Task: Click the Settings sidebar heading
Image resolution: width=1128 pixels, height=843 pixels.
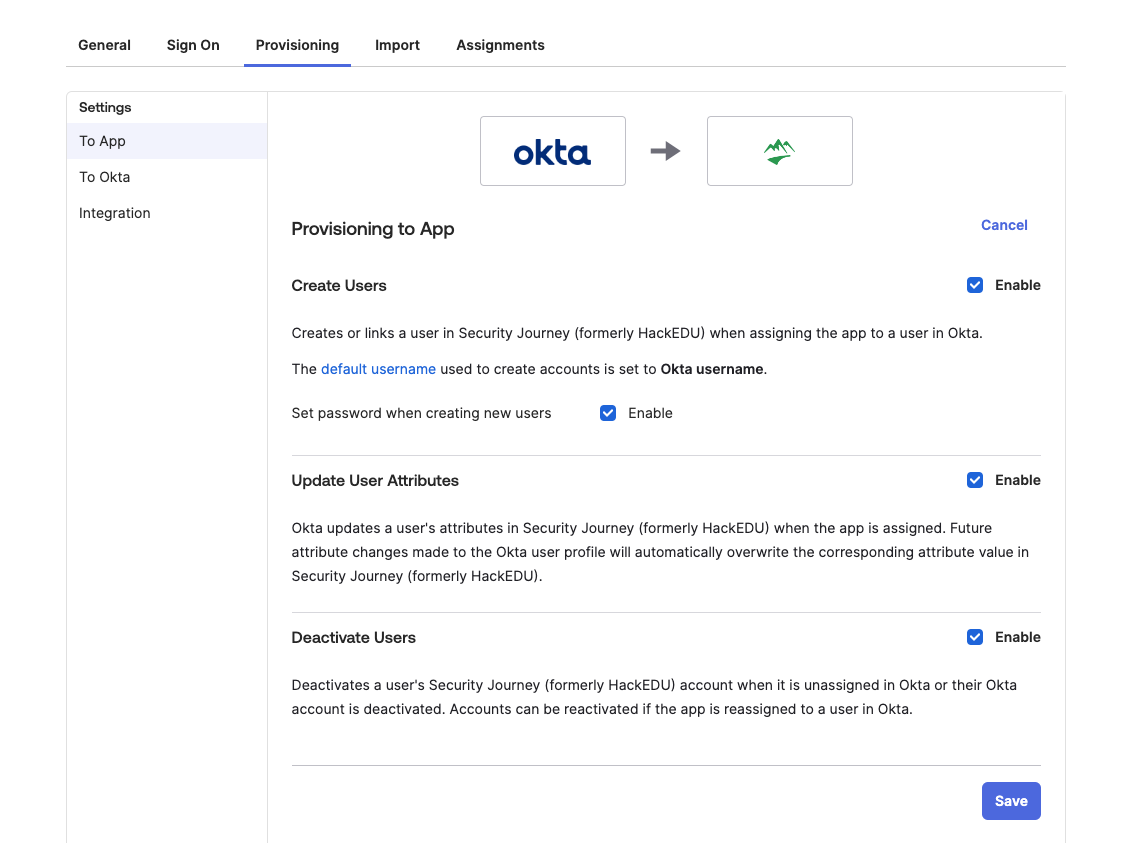Action: click(105, 107)
